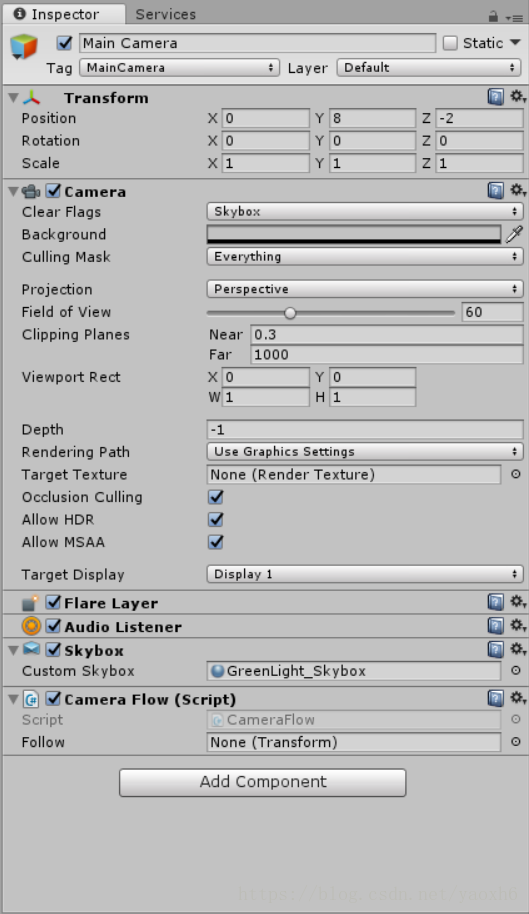Open Camera component gear settings
Viewport: 529px width, 914px height.
(x=517, y=190)
